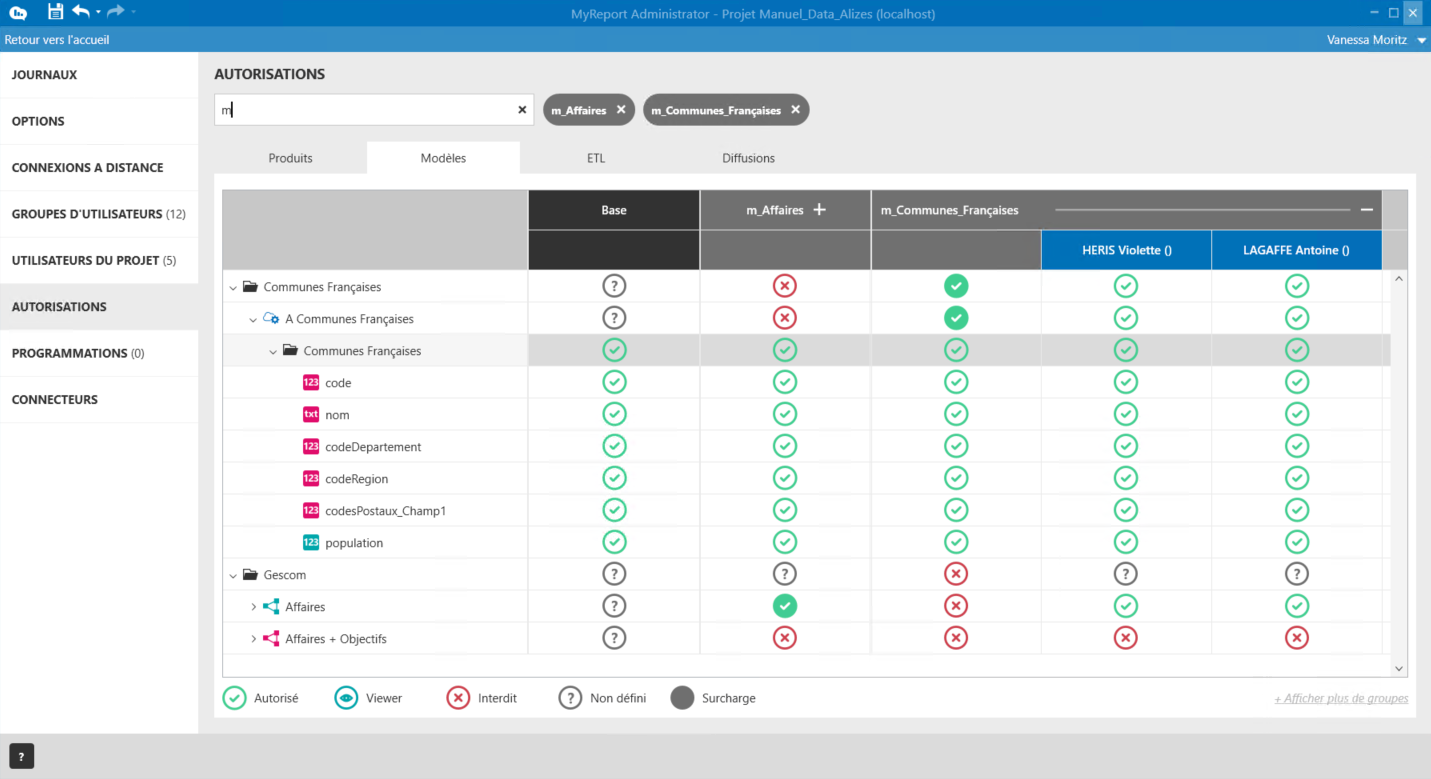Image resolution: width=1431 pixels, height=779 pixels.
Task: Click Retour vers l'accueil link
Action: (57, 40)
